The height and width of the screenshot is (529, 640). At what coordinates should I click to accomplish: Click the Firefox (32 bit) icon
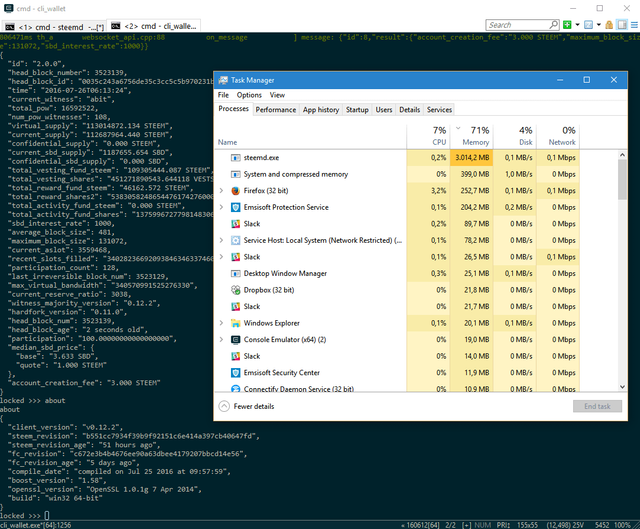(x=236, y=191)
